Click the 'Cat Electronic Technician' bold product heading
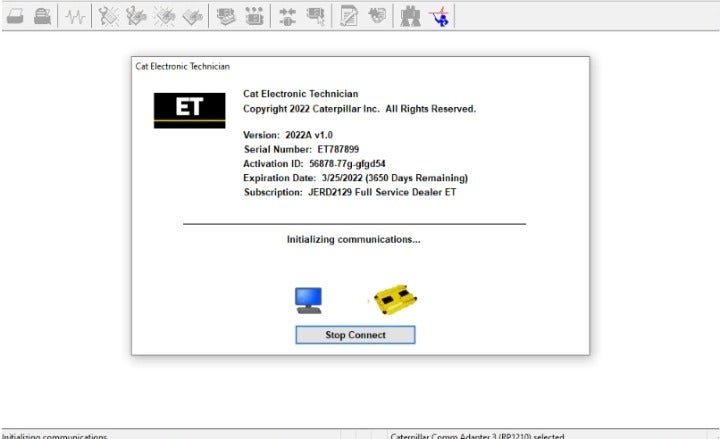720x439 pixels. coord(301,94)
